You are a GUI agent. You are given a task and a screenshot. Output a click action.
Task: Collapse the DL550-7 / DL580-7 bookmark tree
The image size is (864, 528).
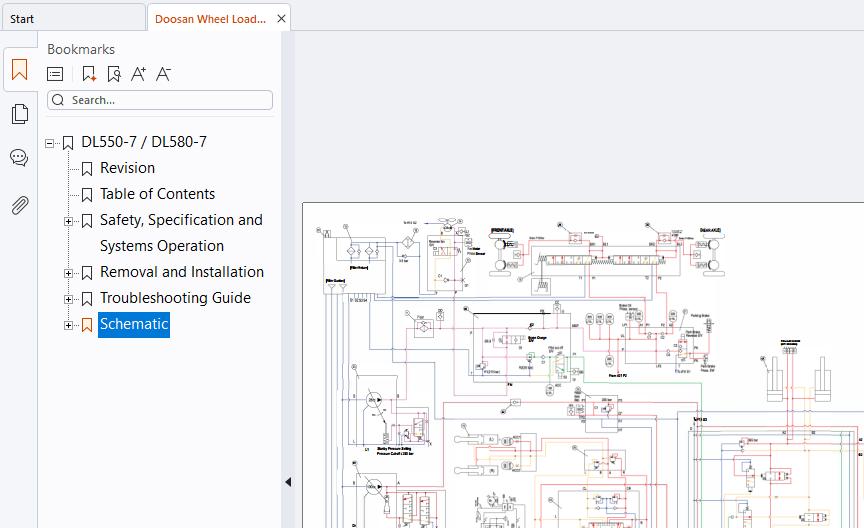(50, 143)
